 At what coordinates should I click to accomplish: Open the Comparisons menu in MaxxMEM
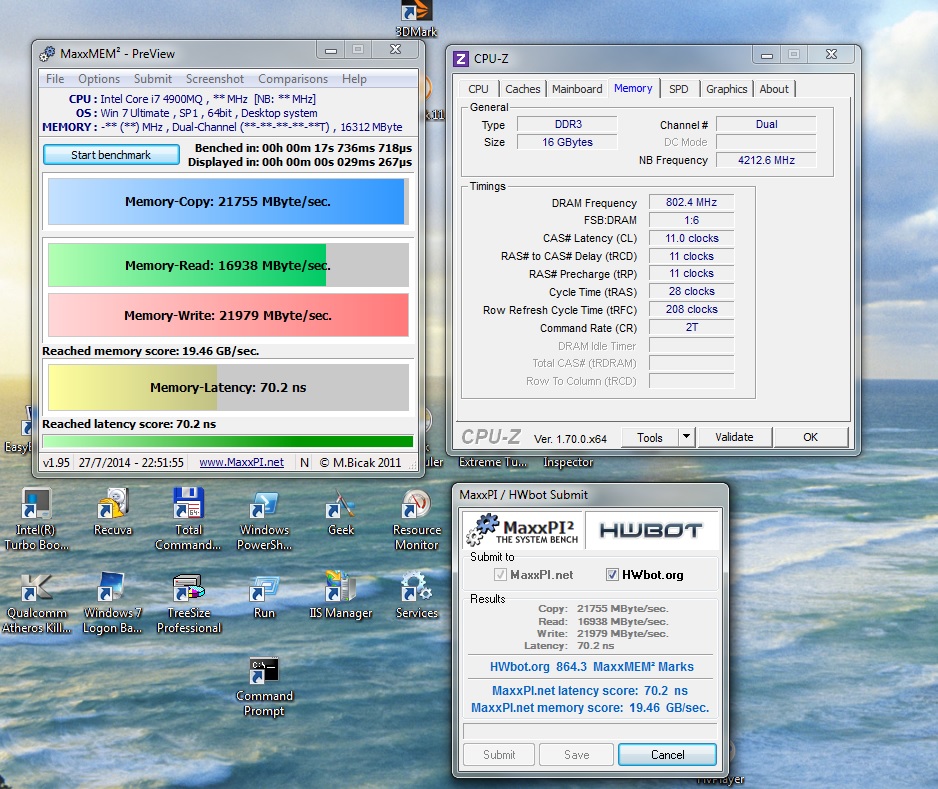(x=293, y=79)
